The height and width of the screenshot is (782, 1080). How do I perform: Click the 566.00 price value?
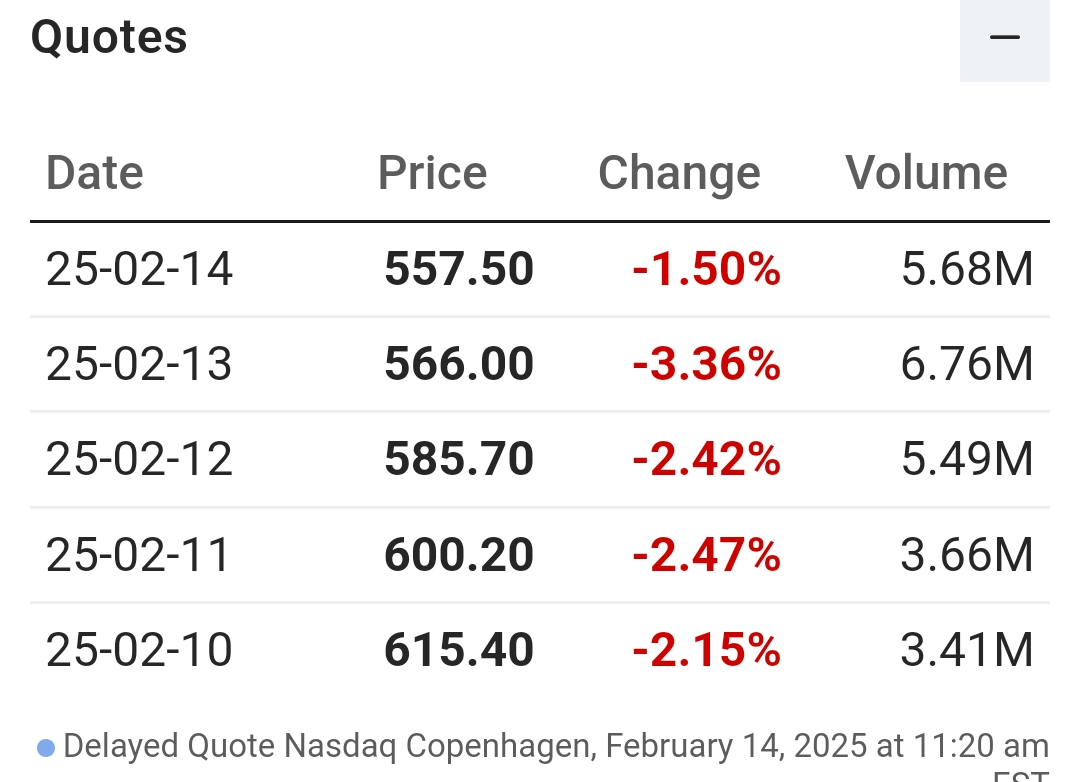(459, 365)
